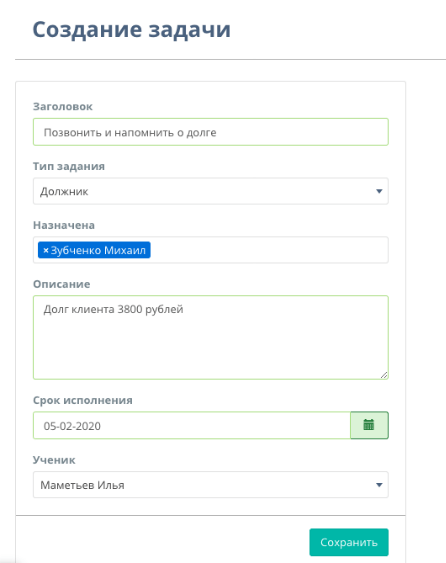This screenshot has width=446, height=563.
Task: Expand the Ученик dropdown arrow
Action: [x=379, y=485]
